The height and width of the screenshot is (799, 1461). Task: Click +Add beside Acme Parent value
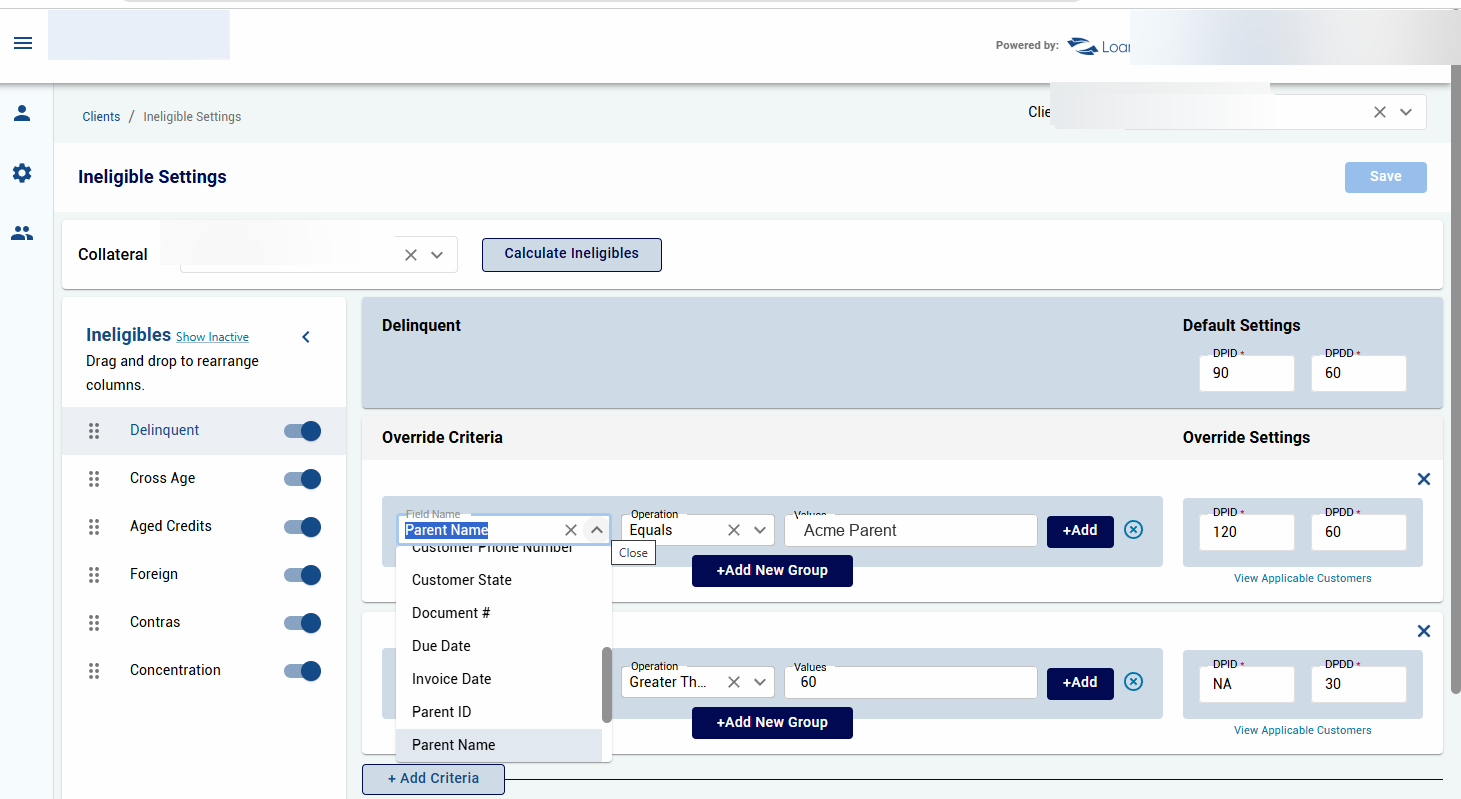[1080, 531]
